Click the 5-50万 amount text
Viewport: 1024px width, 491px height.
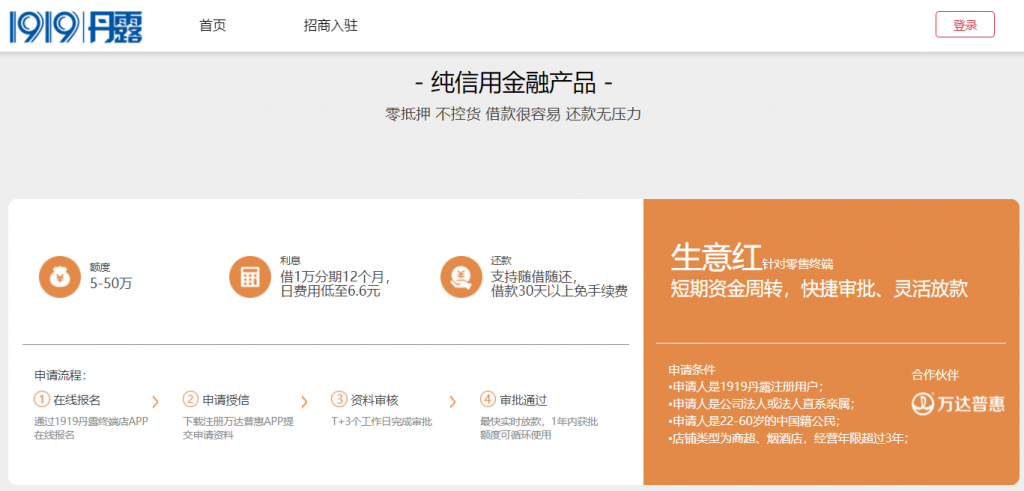(x=111, y=283)
